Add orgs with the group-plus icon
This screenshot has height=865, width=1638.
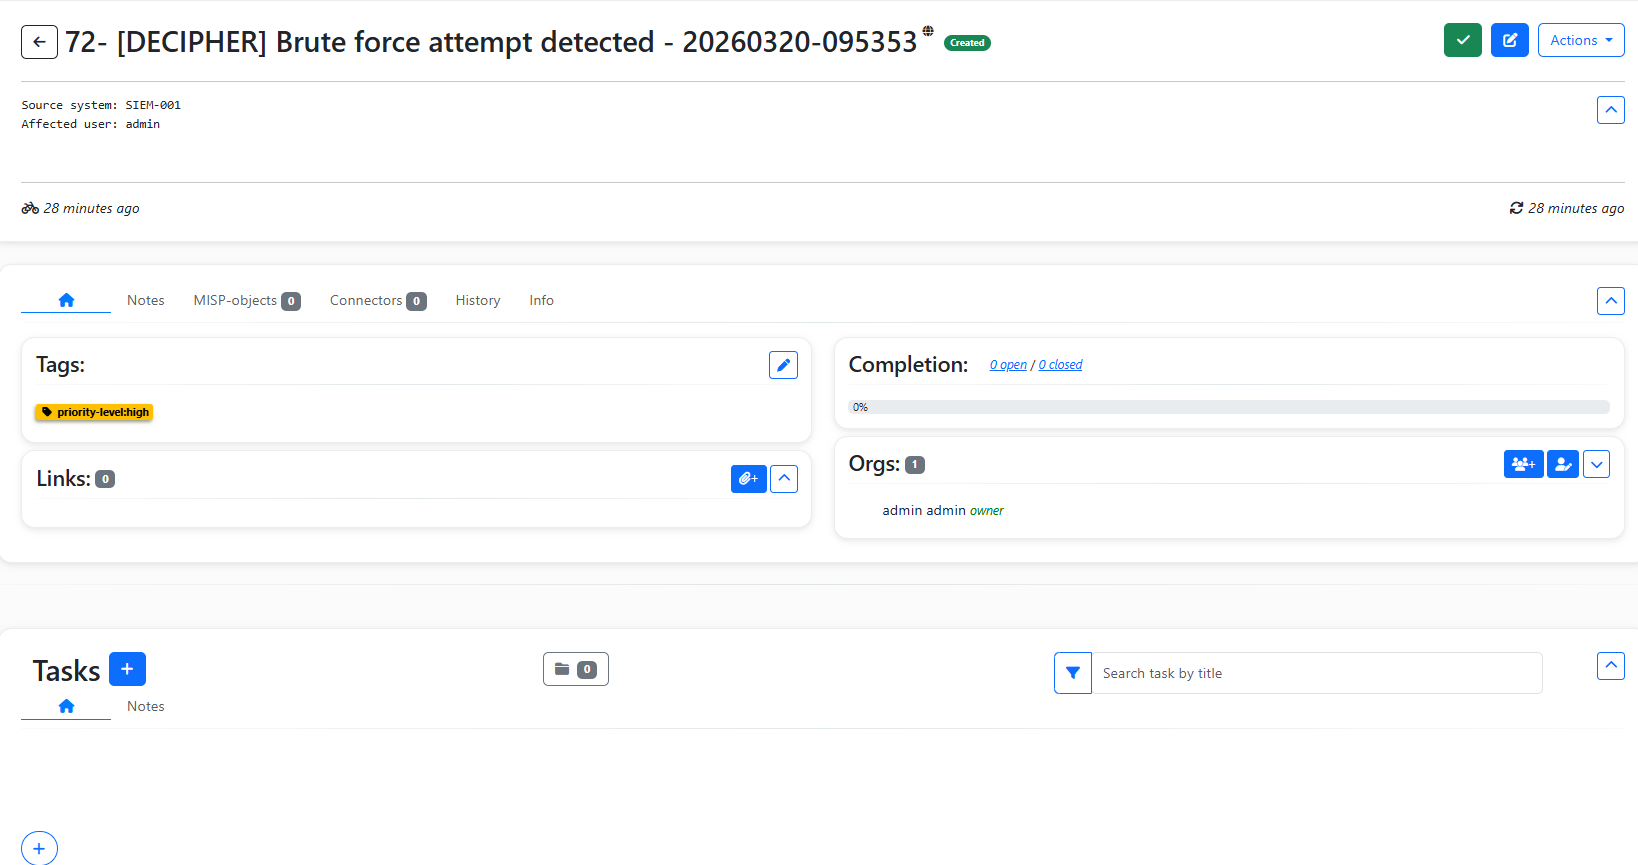pos(1523,464)
